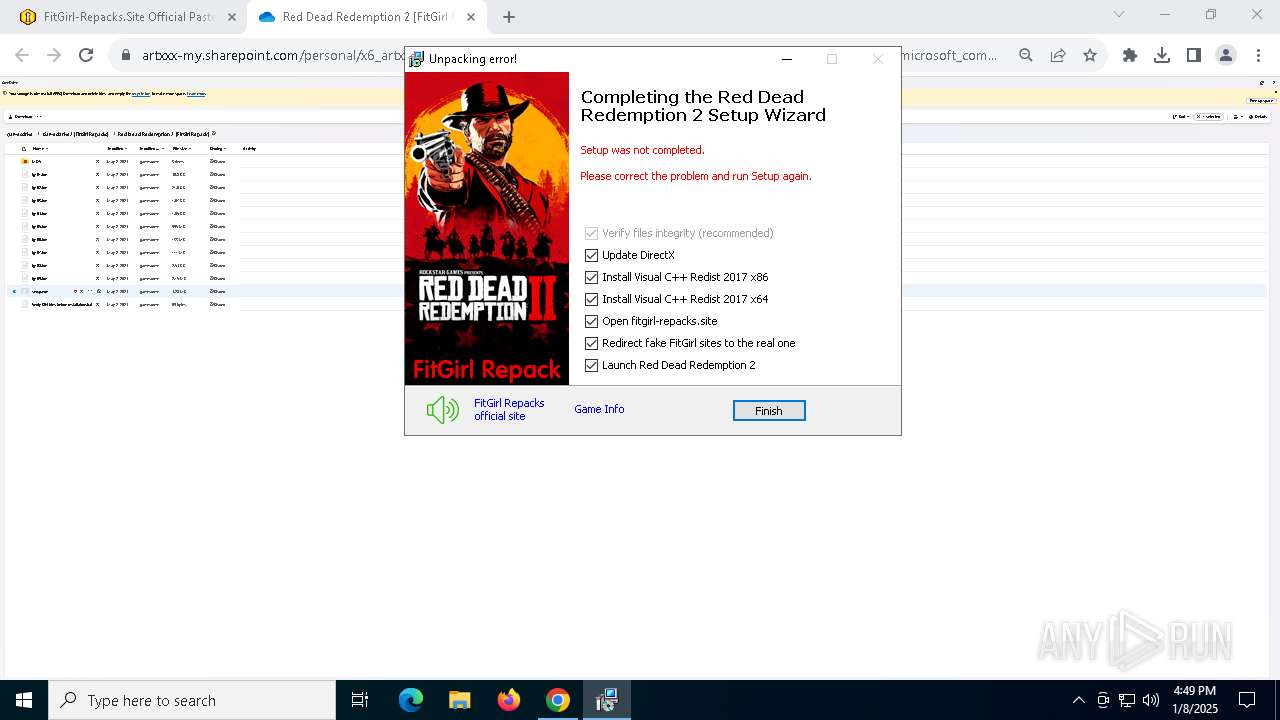The width and height of the screenshot is (1280, 720).
Task: Reload the SharePoint page
Action: 86,56
